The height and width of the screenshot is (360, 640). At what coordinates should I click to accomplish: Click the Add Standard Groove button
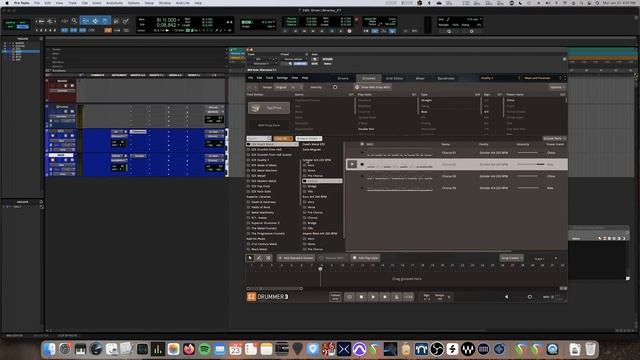(x=296, y=258)
